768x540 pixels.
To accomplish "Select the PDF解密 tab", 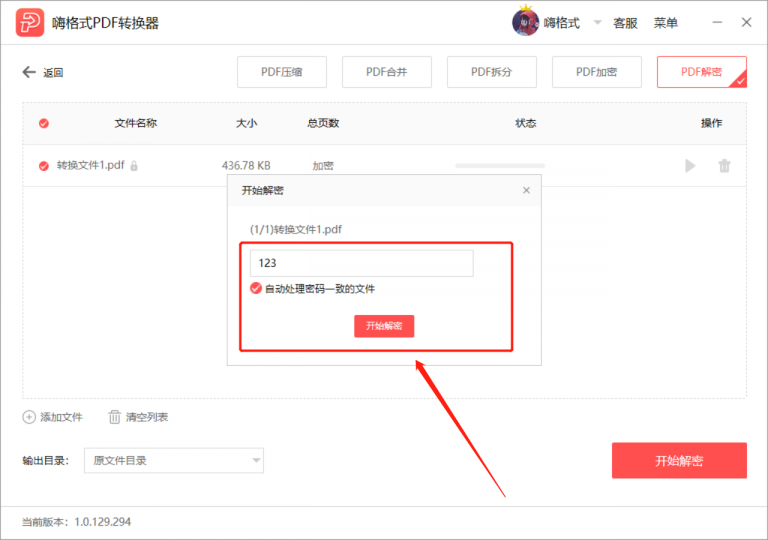I will tap(701, 72).
